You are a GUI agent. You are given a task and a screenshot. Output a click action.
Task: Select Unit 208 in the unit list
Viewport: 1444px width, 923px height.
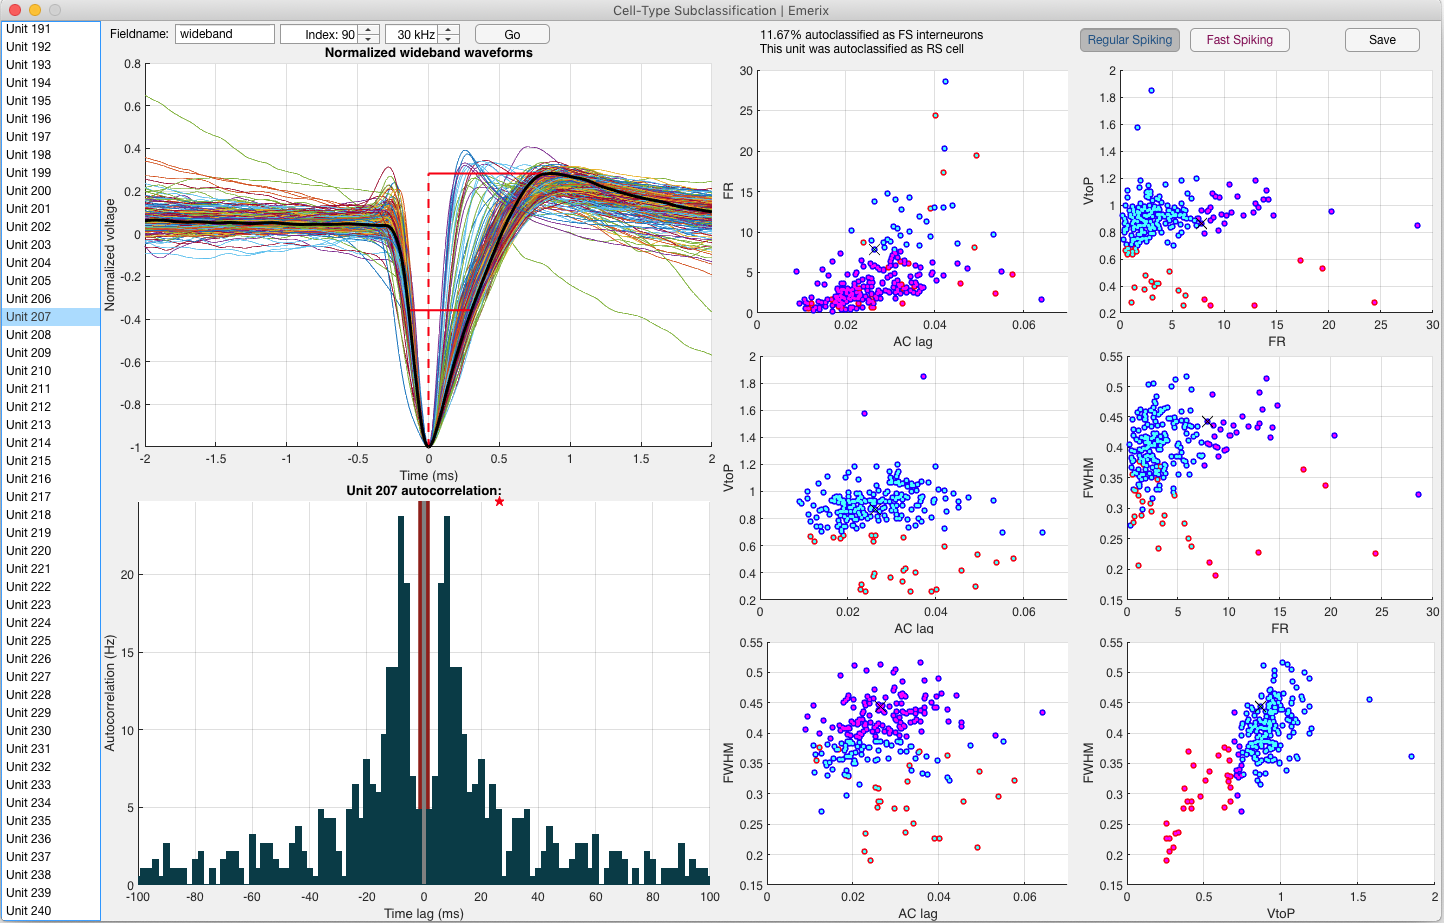click(29, 335)
